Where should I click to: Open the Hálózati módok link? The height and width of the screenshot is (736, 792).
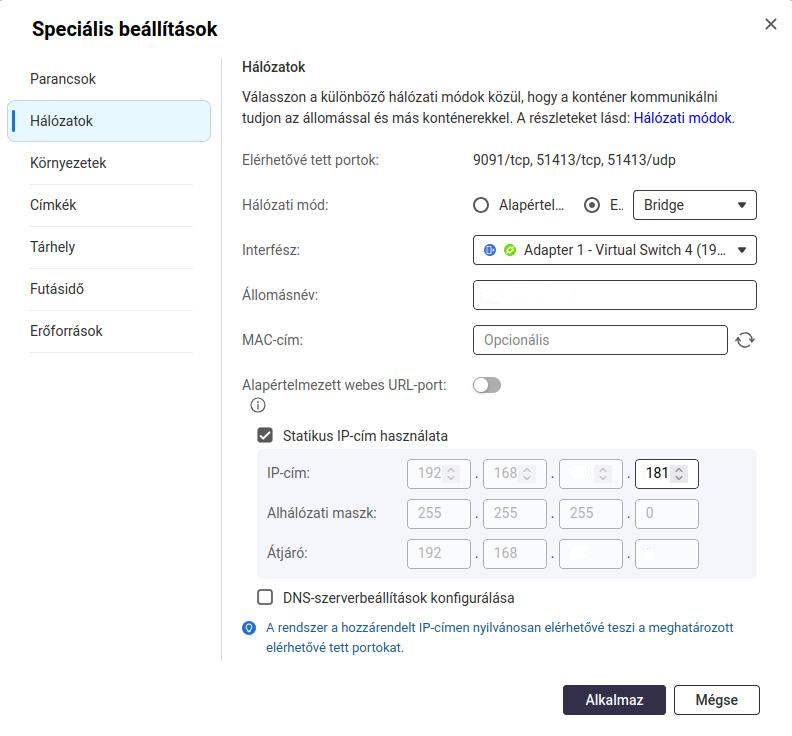tap(682, 118)
